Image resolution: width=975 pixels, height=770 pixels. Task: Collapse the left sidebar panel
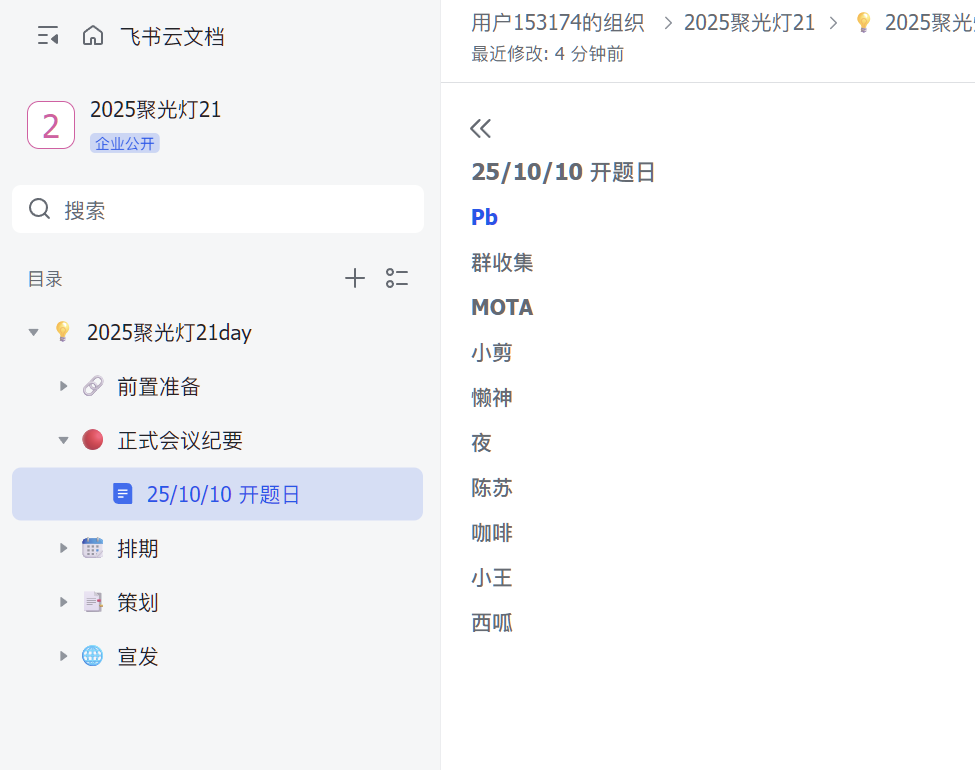[x=48, y=37]
